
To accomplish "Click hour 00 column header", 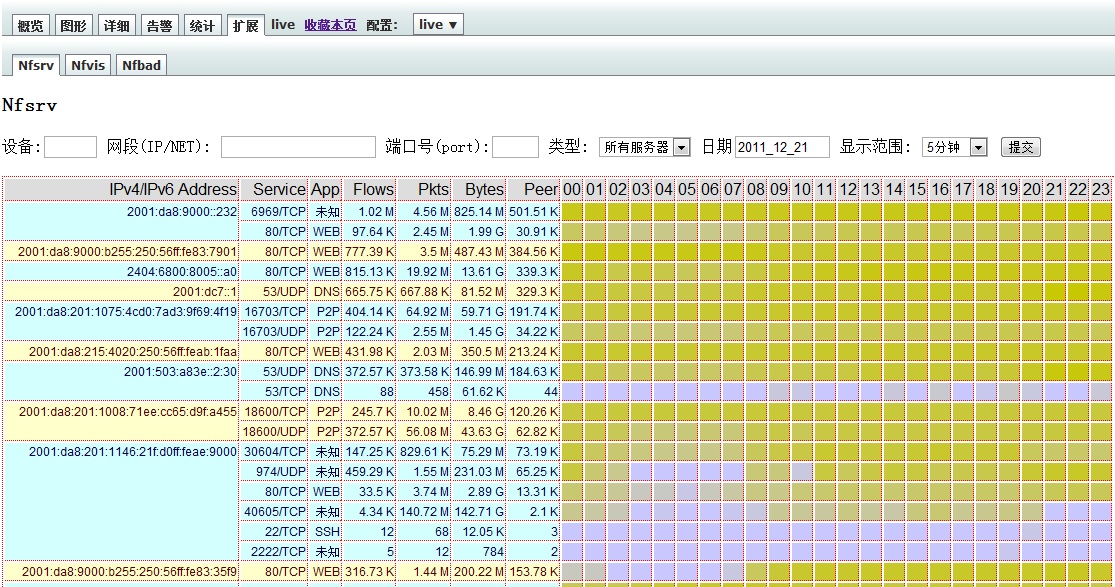I will pyautogui.click(x=572, y=189).
